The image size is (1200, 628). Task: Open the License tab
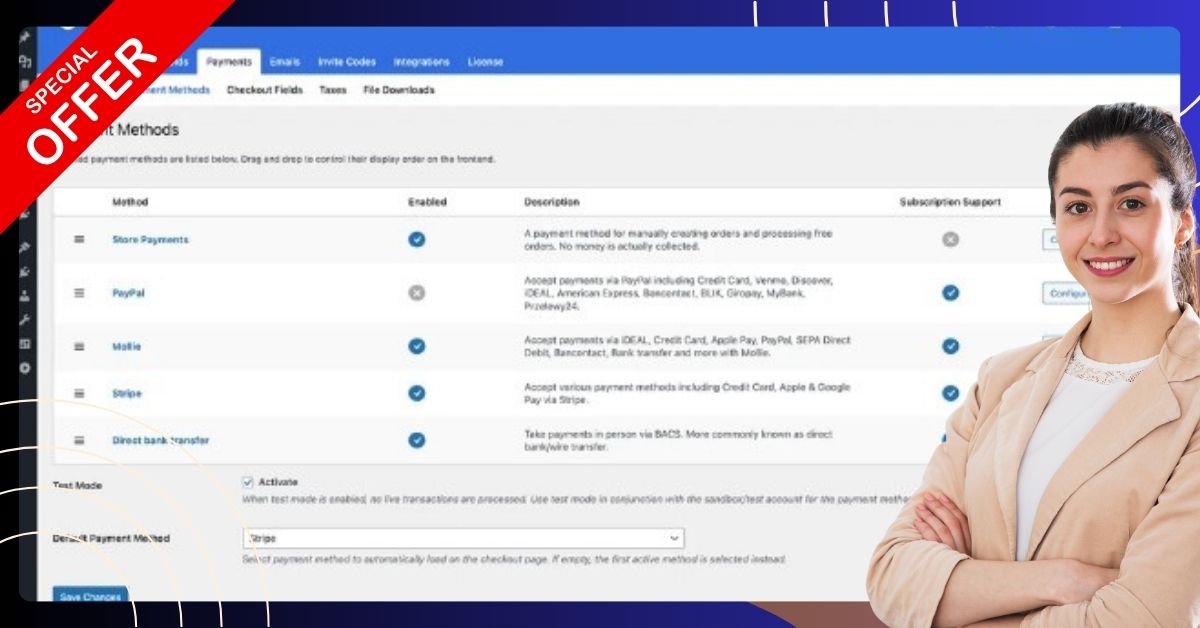(485, 62)
